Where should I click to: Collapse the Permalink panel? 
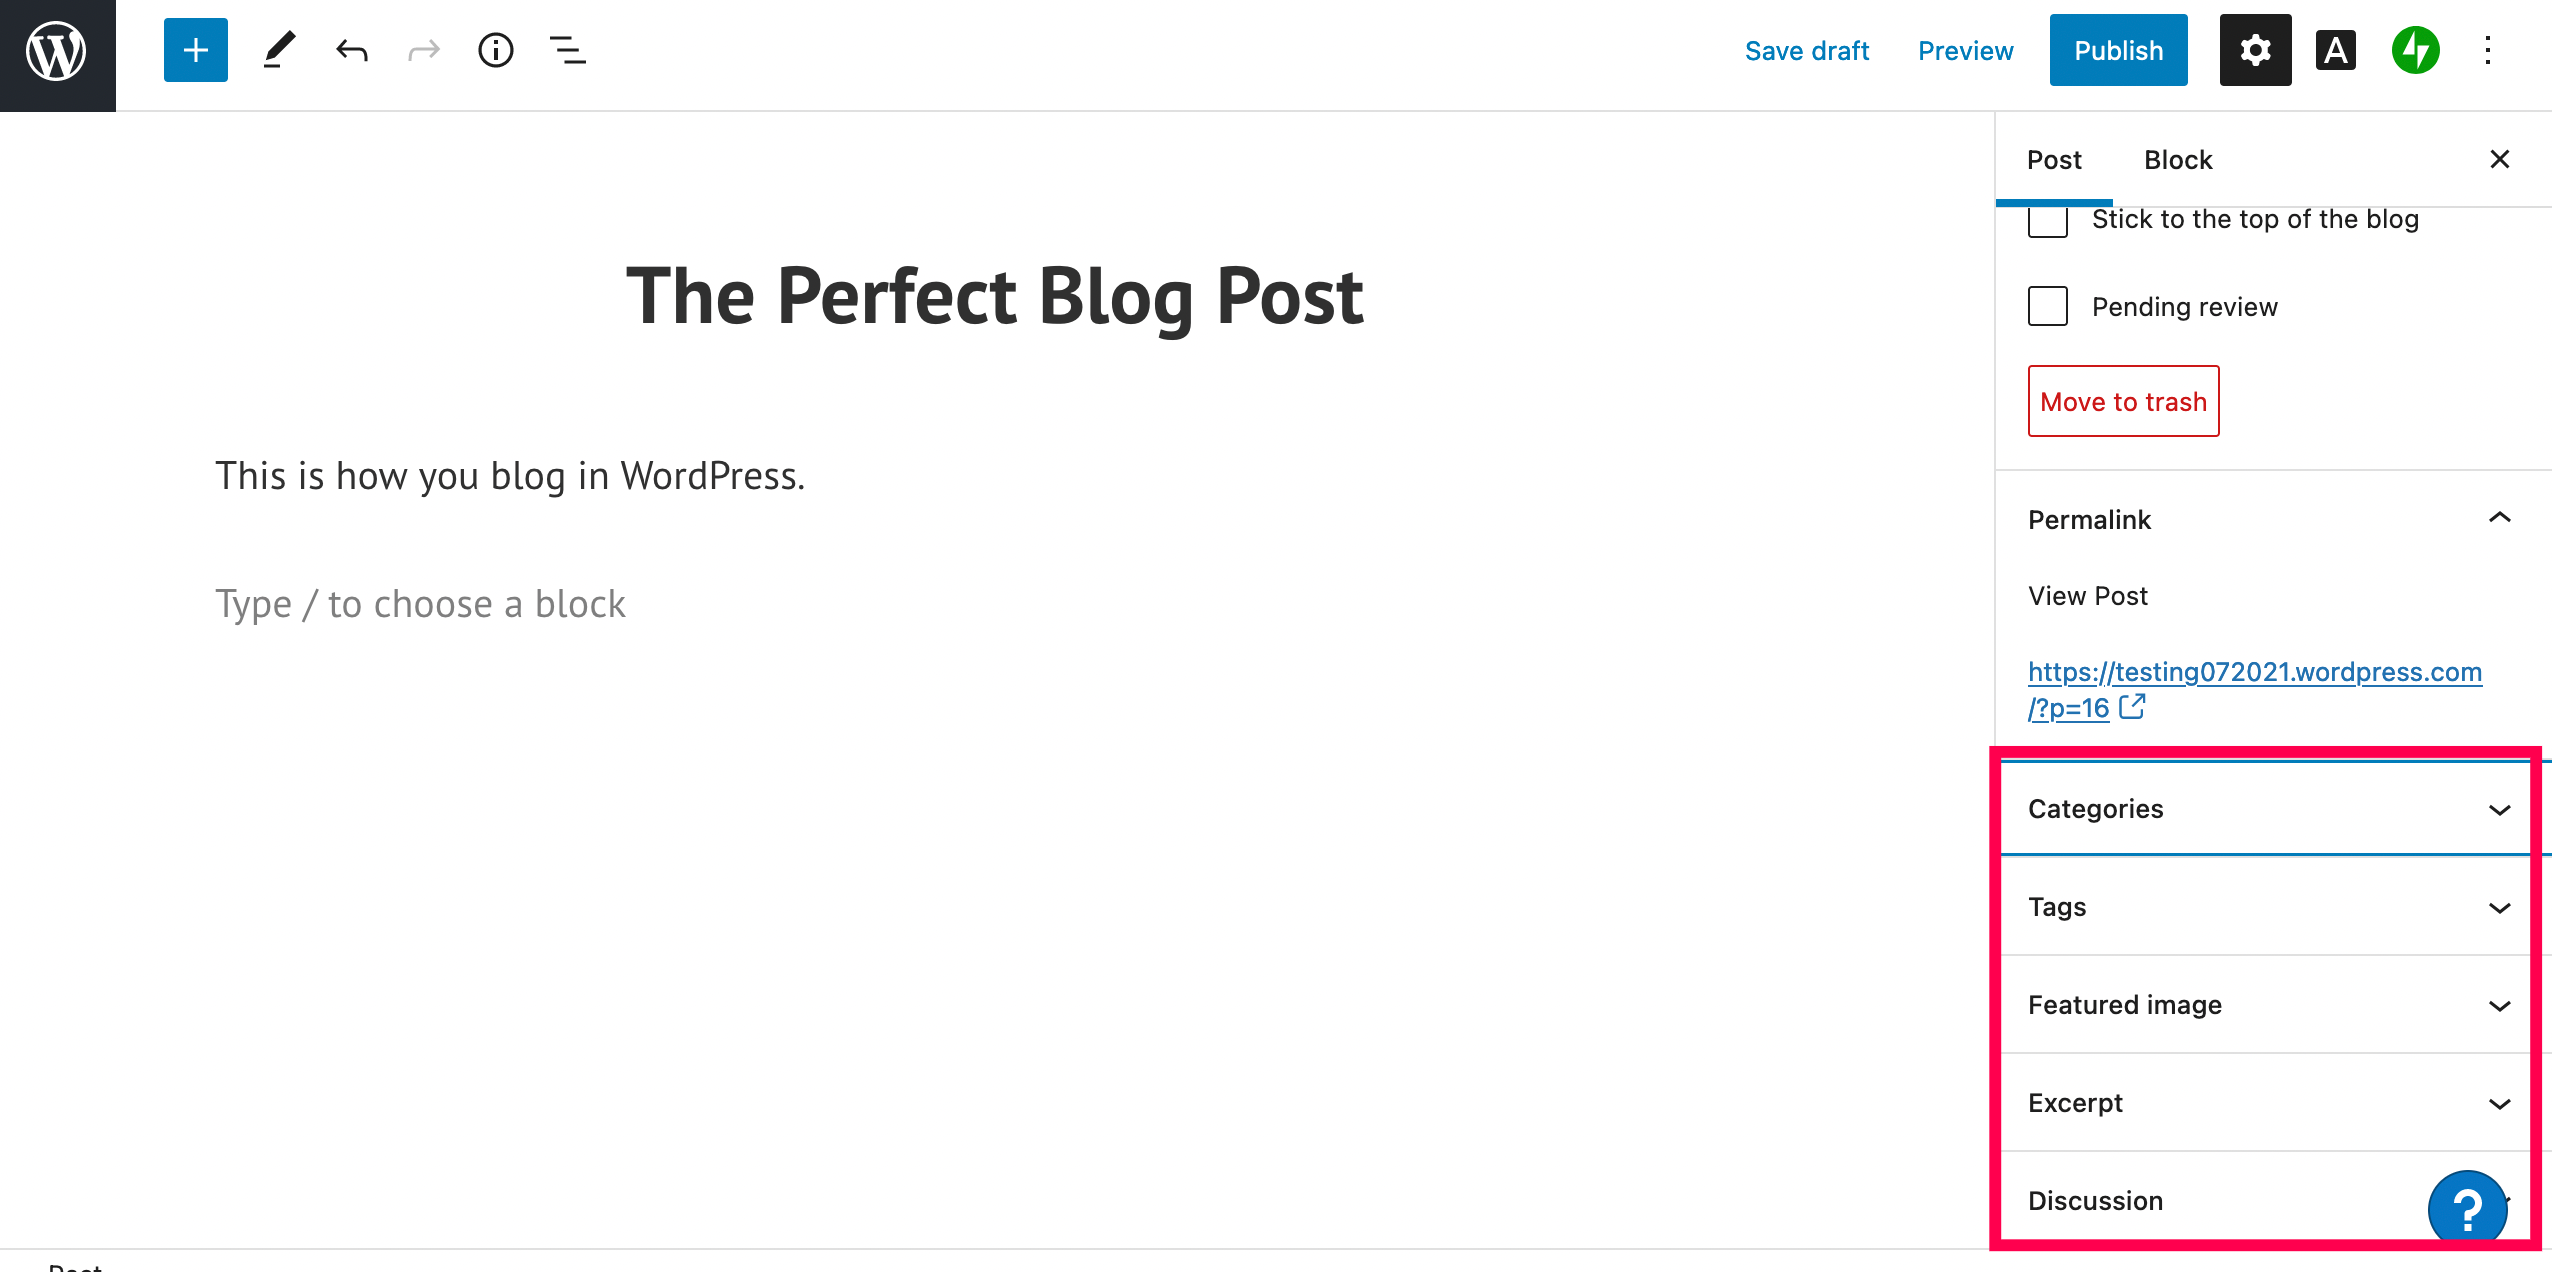pyautogui.click(x=2499, y=519)
